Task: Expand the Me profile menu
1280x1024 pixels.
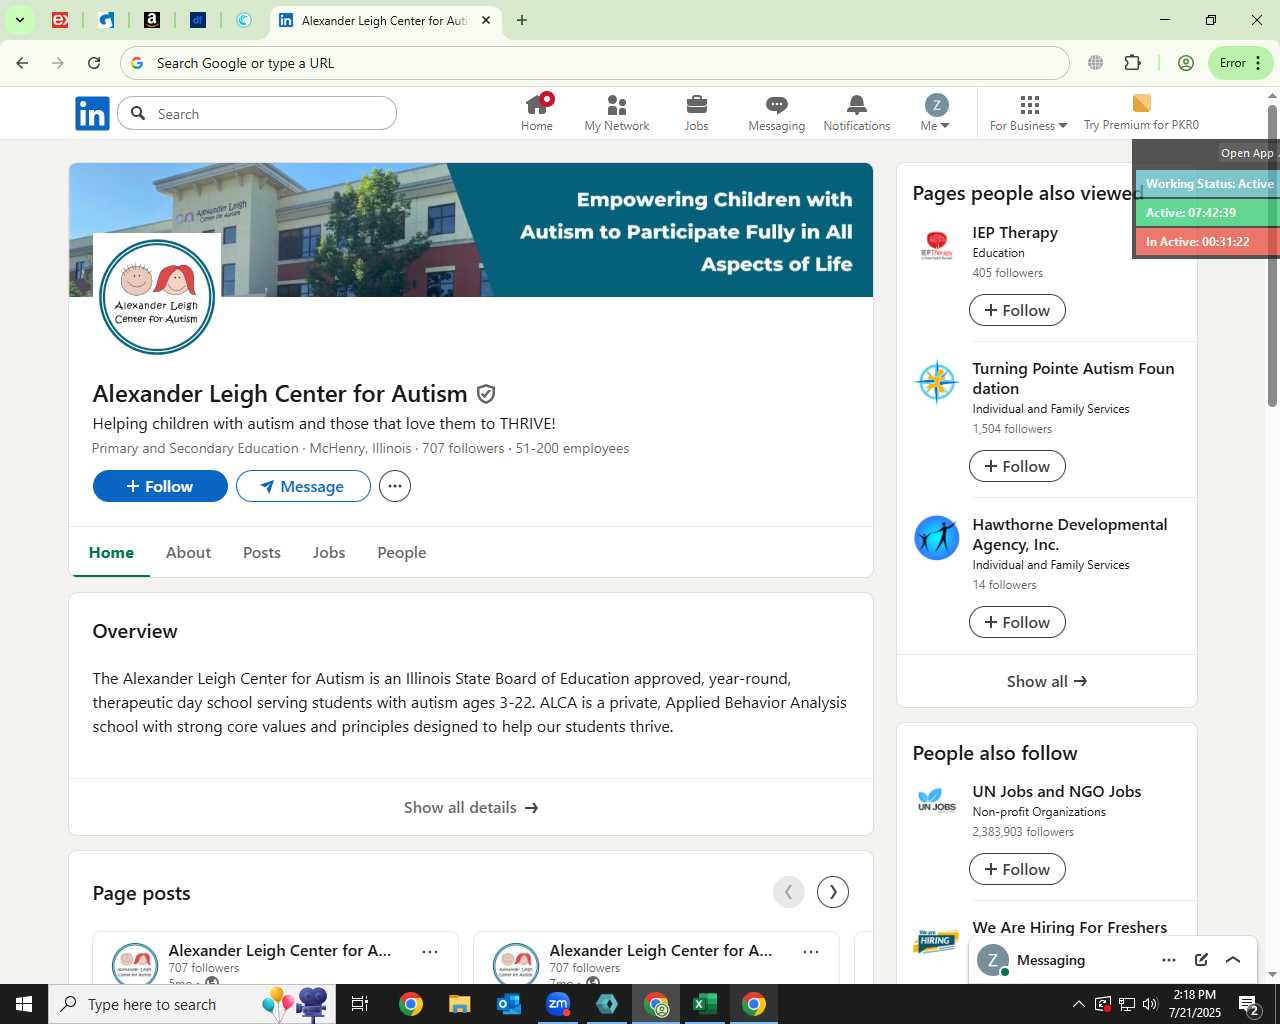Action: 935,113
